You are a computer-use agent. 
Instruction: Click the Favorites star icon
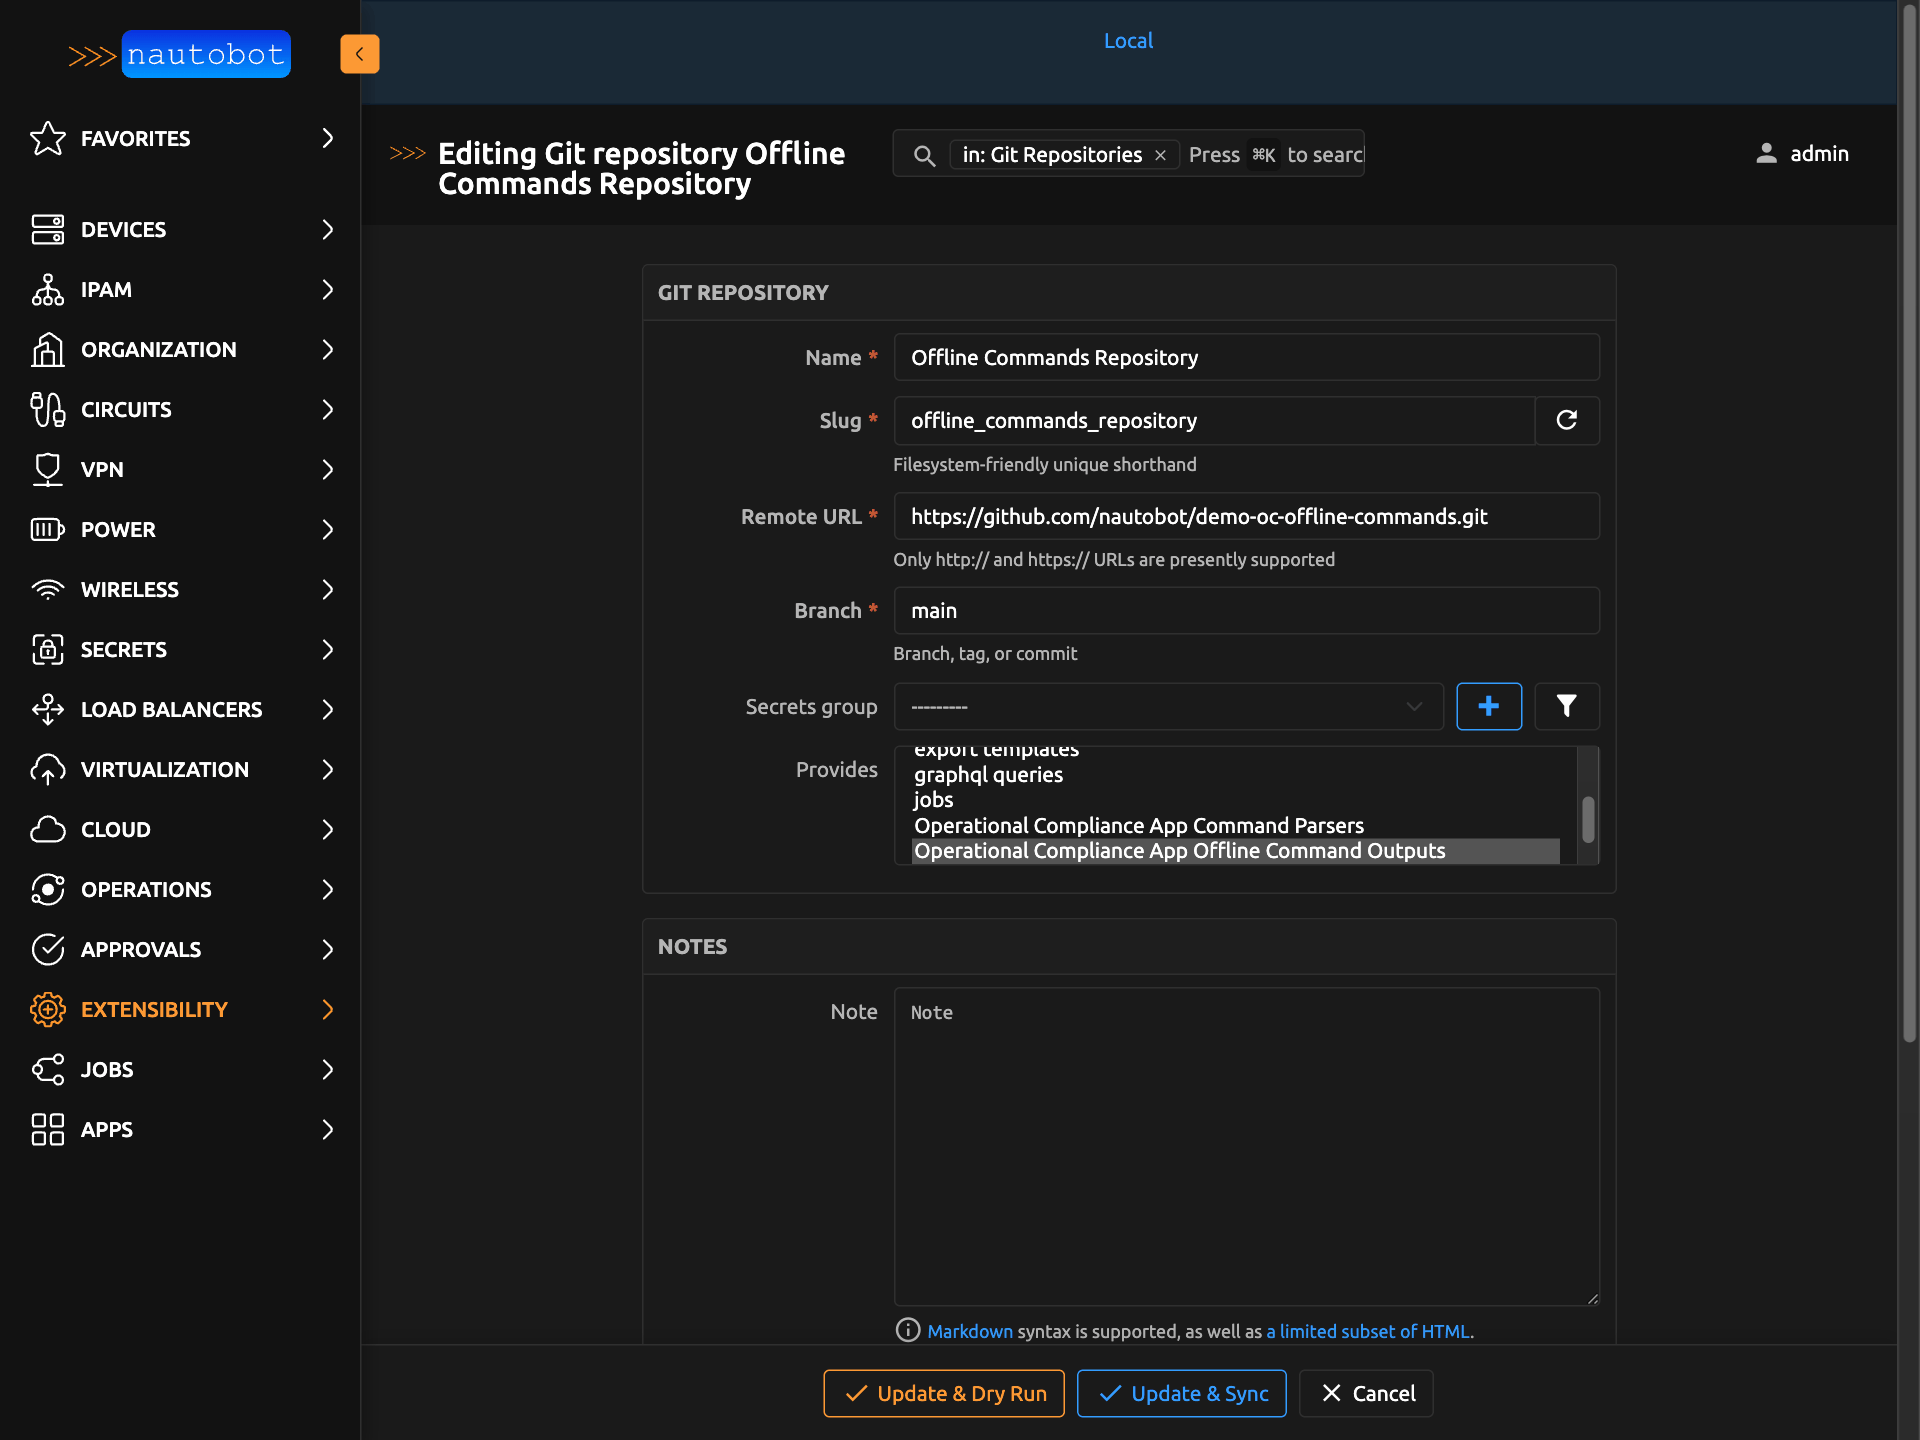48,138
